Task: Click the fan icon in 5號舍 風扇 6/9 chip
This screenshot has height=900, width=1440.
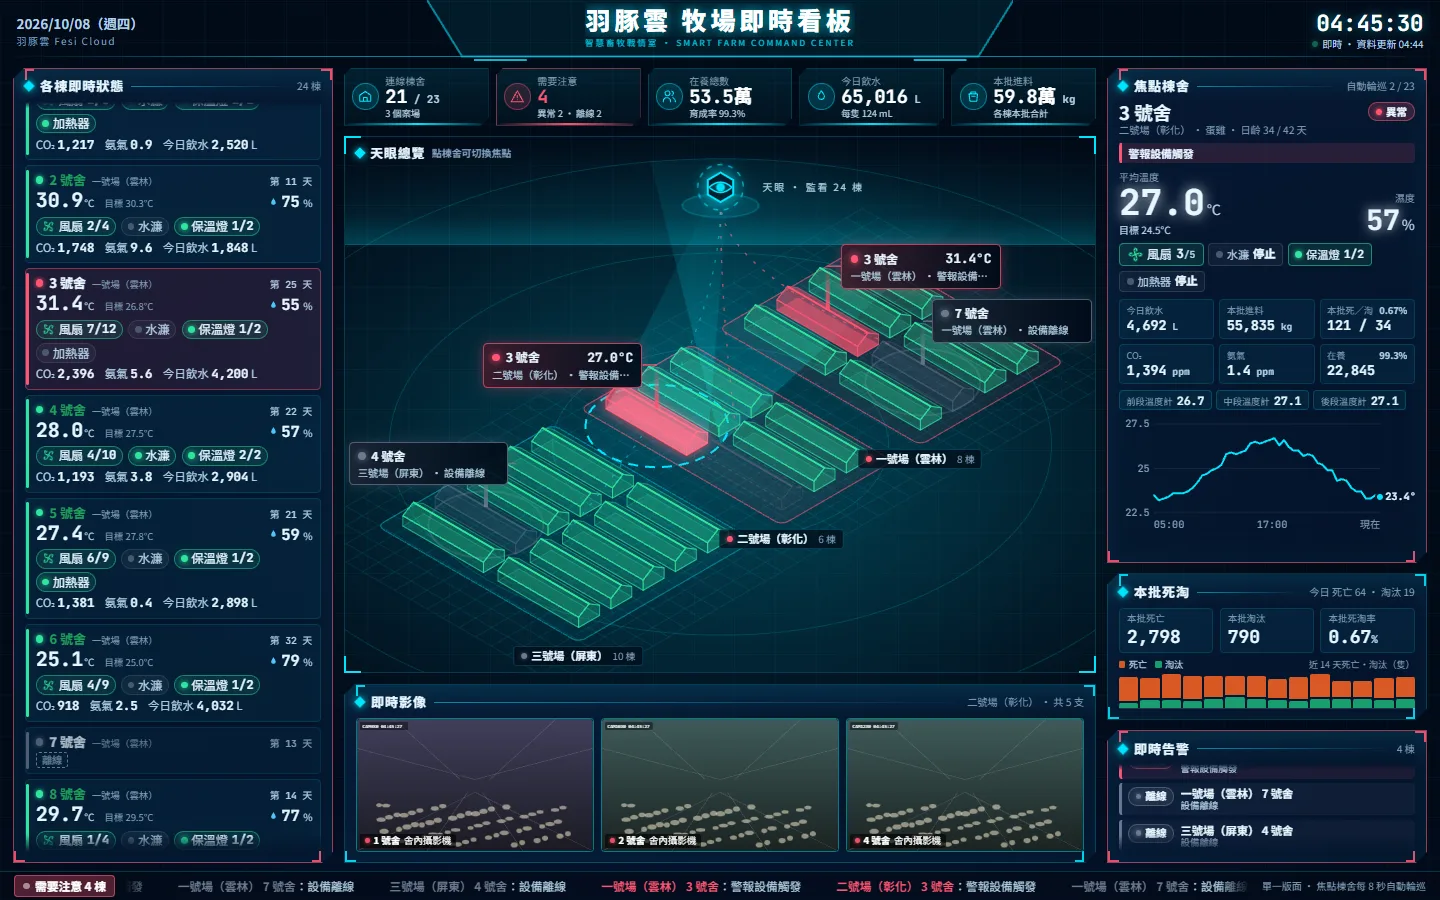Action: [x=48, y=558]
